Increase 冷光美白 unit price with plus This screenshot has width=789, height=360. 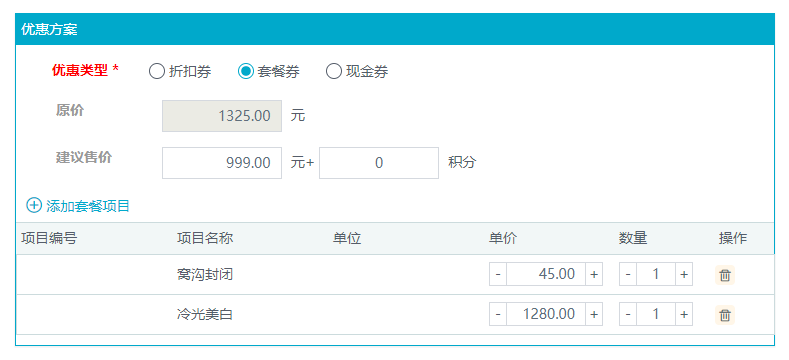(594, 314)
